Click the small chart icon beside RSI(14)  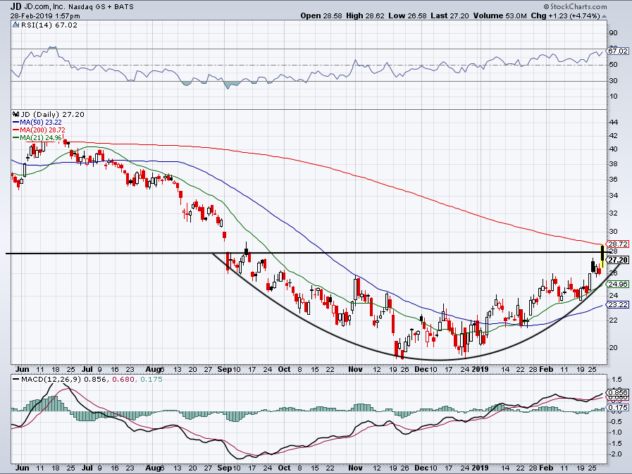coord(16,25)
